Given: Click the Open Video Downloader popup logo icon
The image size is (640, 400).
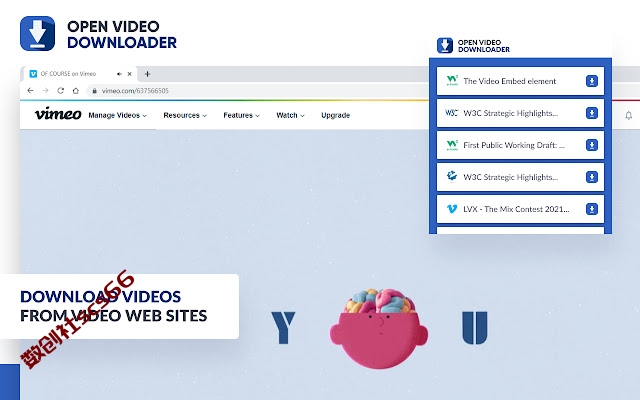Looking at the screenshot, I should click(x=445, y=45).
